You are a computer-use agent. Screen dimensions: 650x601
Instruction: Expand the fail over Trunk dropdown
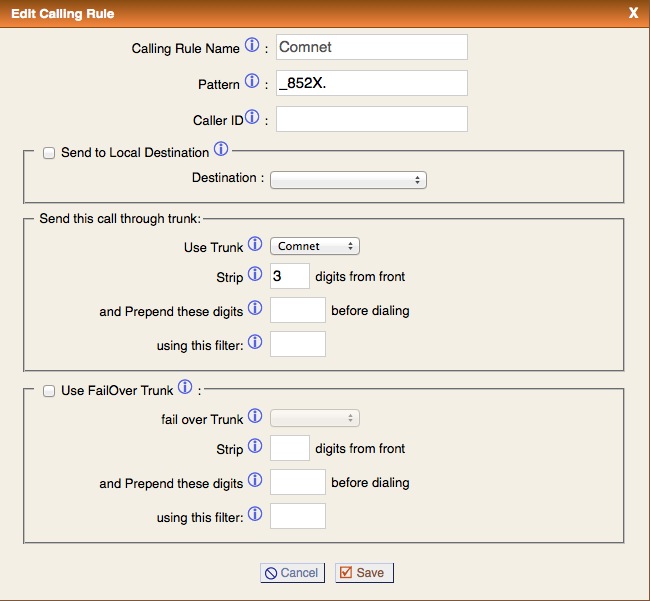click(315, 418)
